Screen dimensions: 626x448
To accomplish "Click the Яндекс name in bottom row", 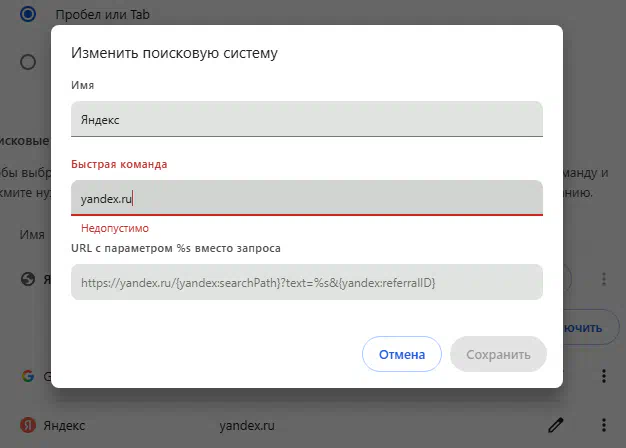I will [64, 426].
